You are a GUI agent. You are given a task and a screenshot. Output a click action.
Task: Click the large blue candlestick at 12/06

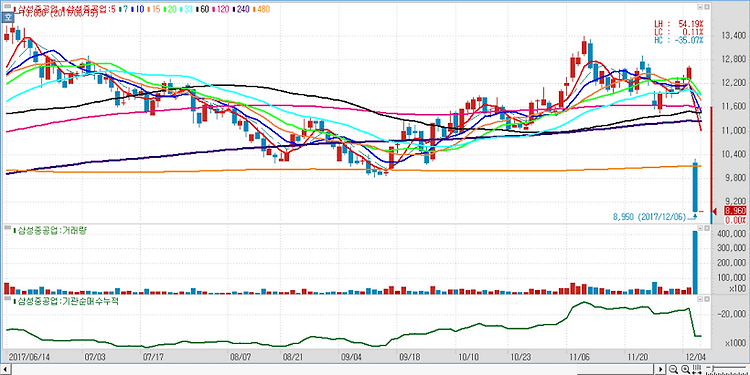695,187
